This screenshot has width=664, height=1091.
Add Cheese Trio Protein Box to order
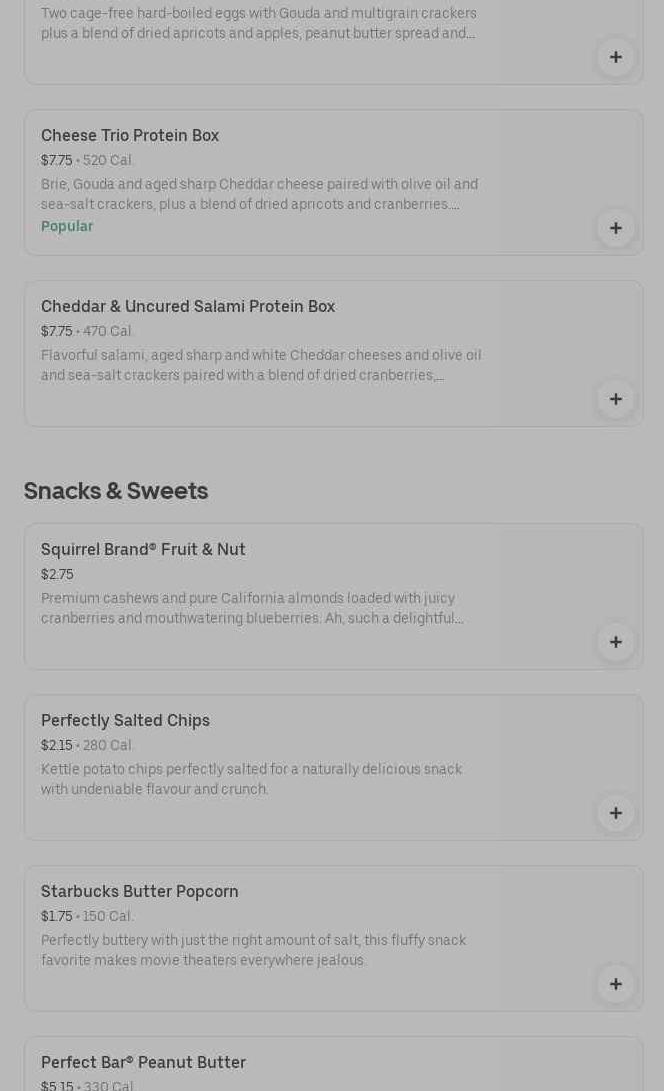tap(615, 228)
